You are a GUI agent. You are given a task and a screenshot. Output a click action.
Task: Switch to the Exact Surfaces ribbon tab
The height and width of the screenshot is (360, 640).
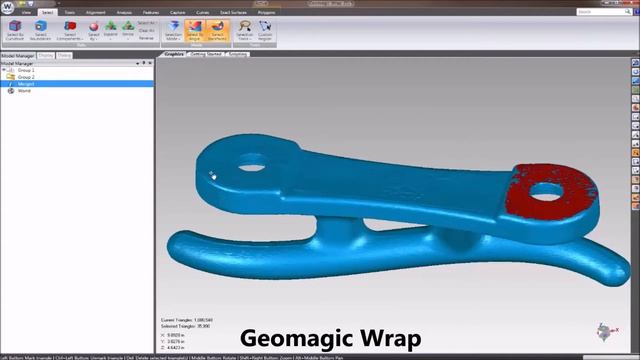pos(233,13)
